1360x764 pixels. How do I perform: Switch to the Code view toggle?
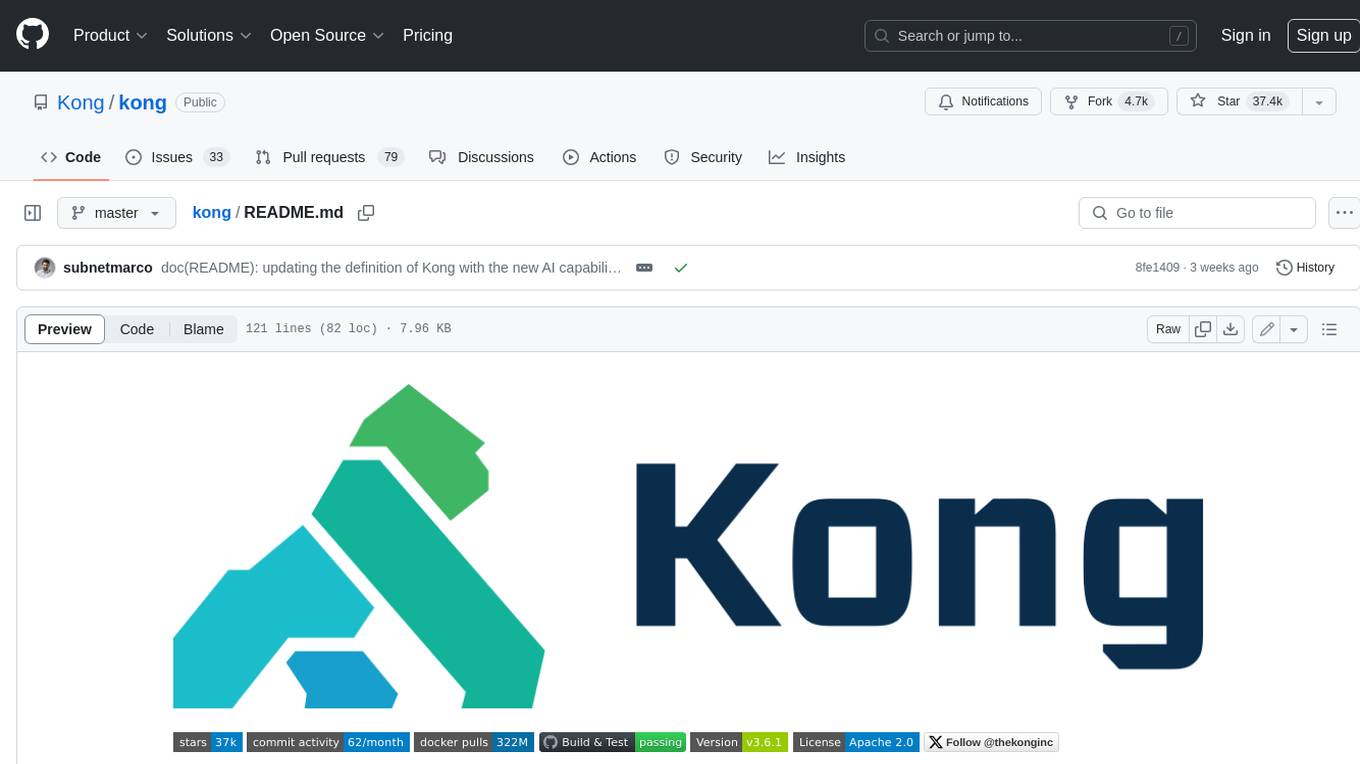137,329
